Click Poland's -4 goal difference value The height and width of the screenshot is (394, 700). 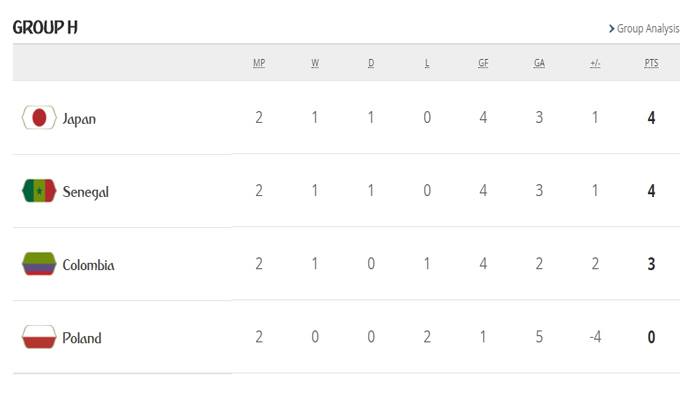tap(595, 337)
